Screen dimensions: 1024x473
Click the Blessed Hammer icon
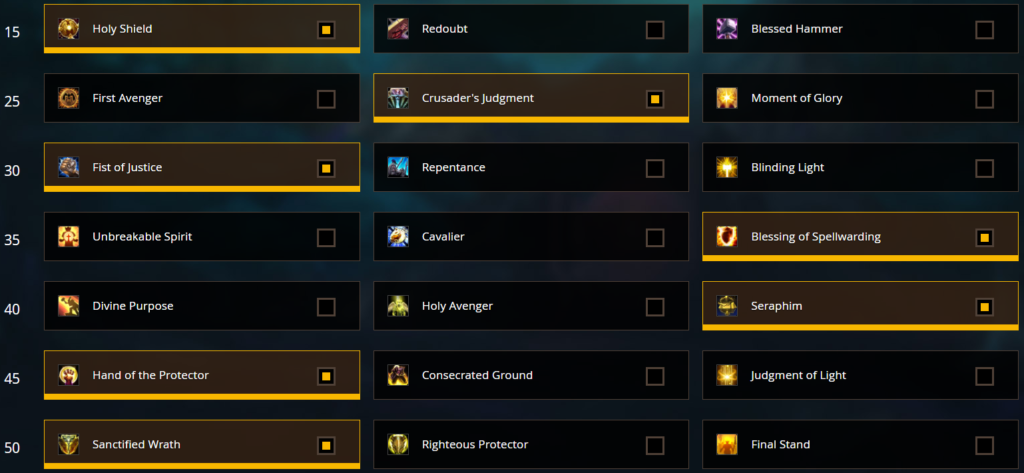(727, 29)
